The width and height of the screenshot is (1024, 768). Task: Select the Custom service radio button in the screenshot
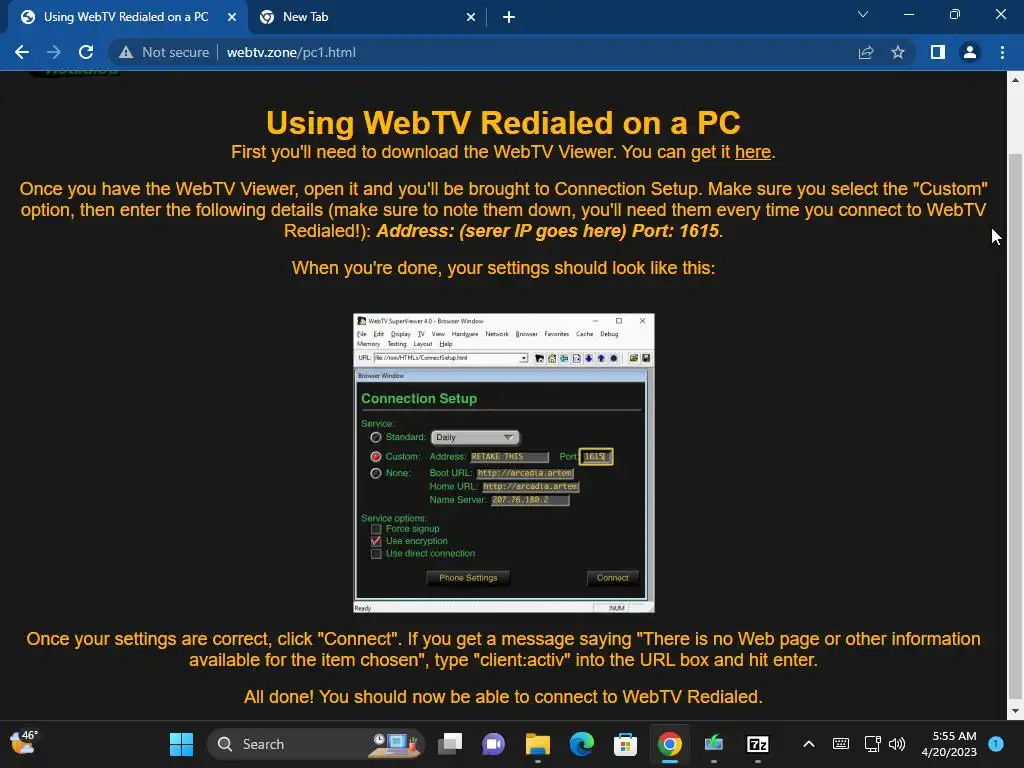tap(376, 456)
